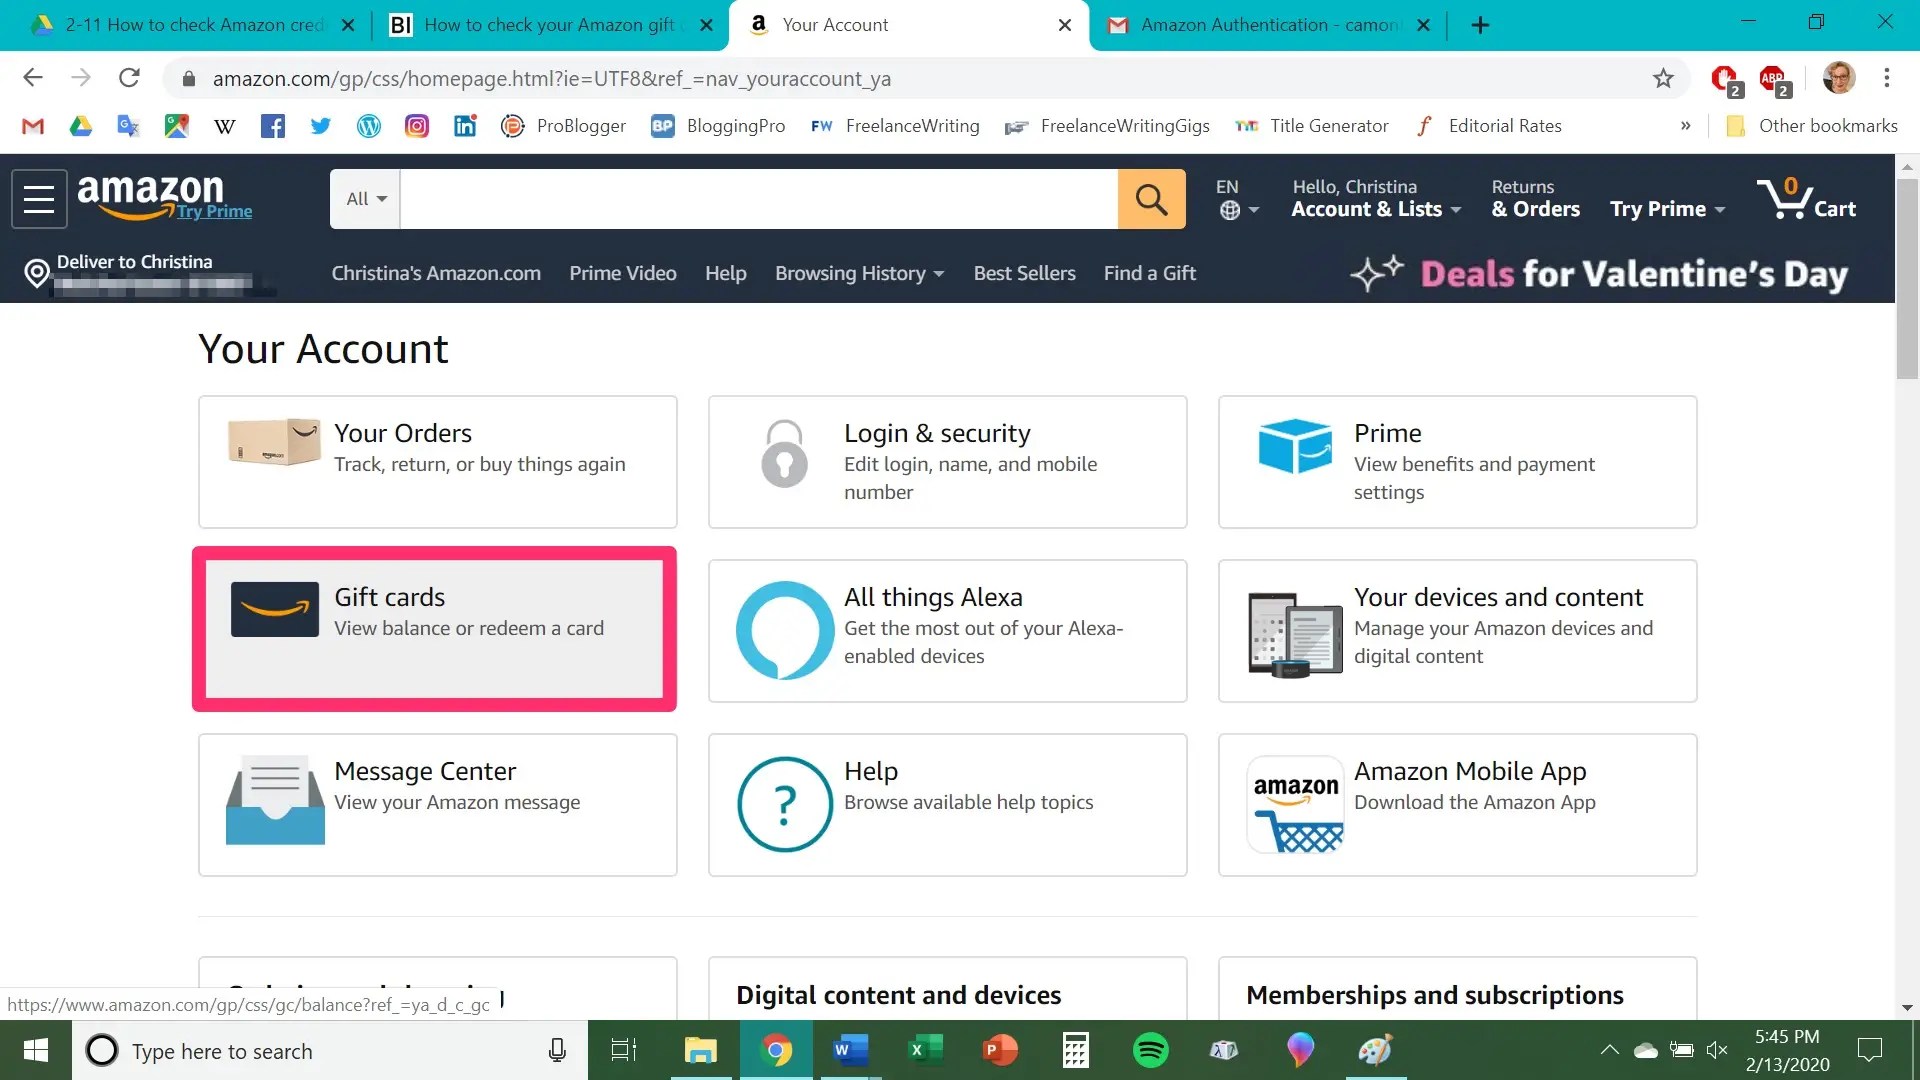Click the Amazon search magnifier button
The width and height of the screenshot is (1920, 1080).
1151,199
